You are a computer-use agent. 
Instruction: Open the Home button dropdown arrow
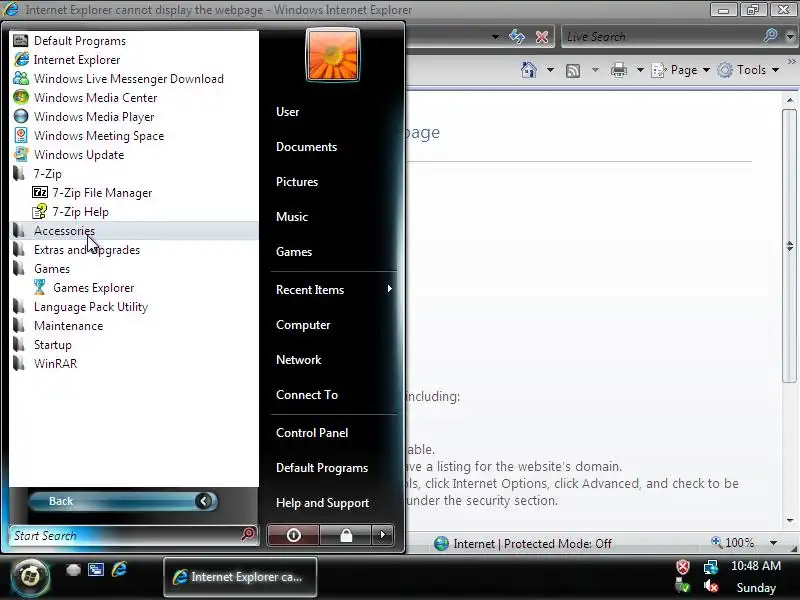pos(550,70)
